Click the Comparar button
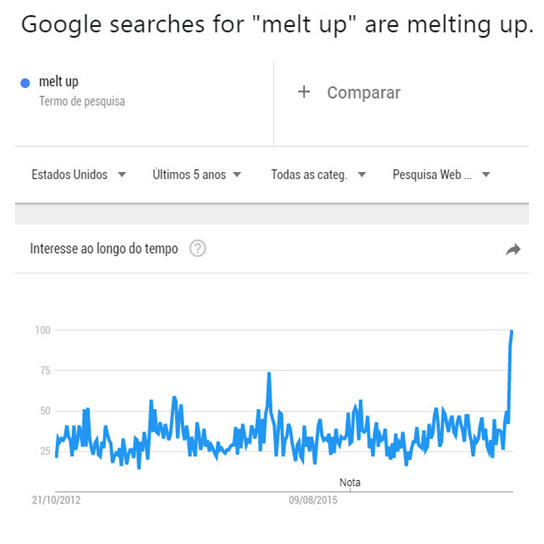Screen dimensions: 544x544 (x=349, y=92)
